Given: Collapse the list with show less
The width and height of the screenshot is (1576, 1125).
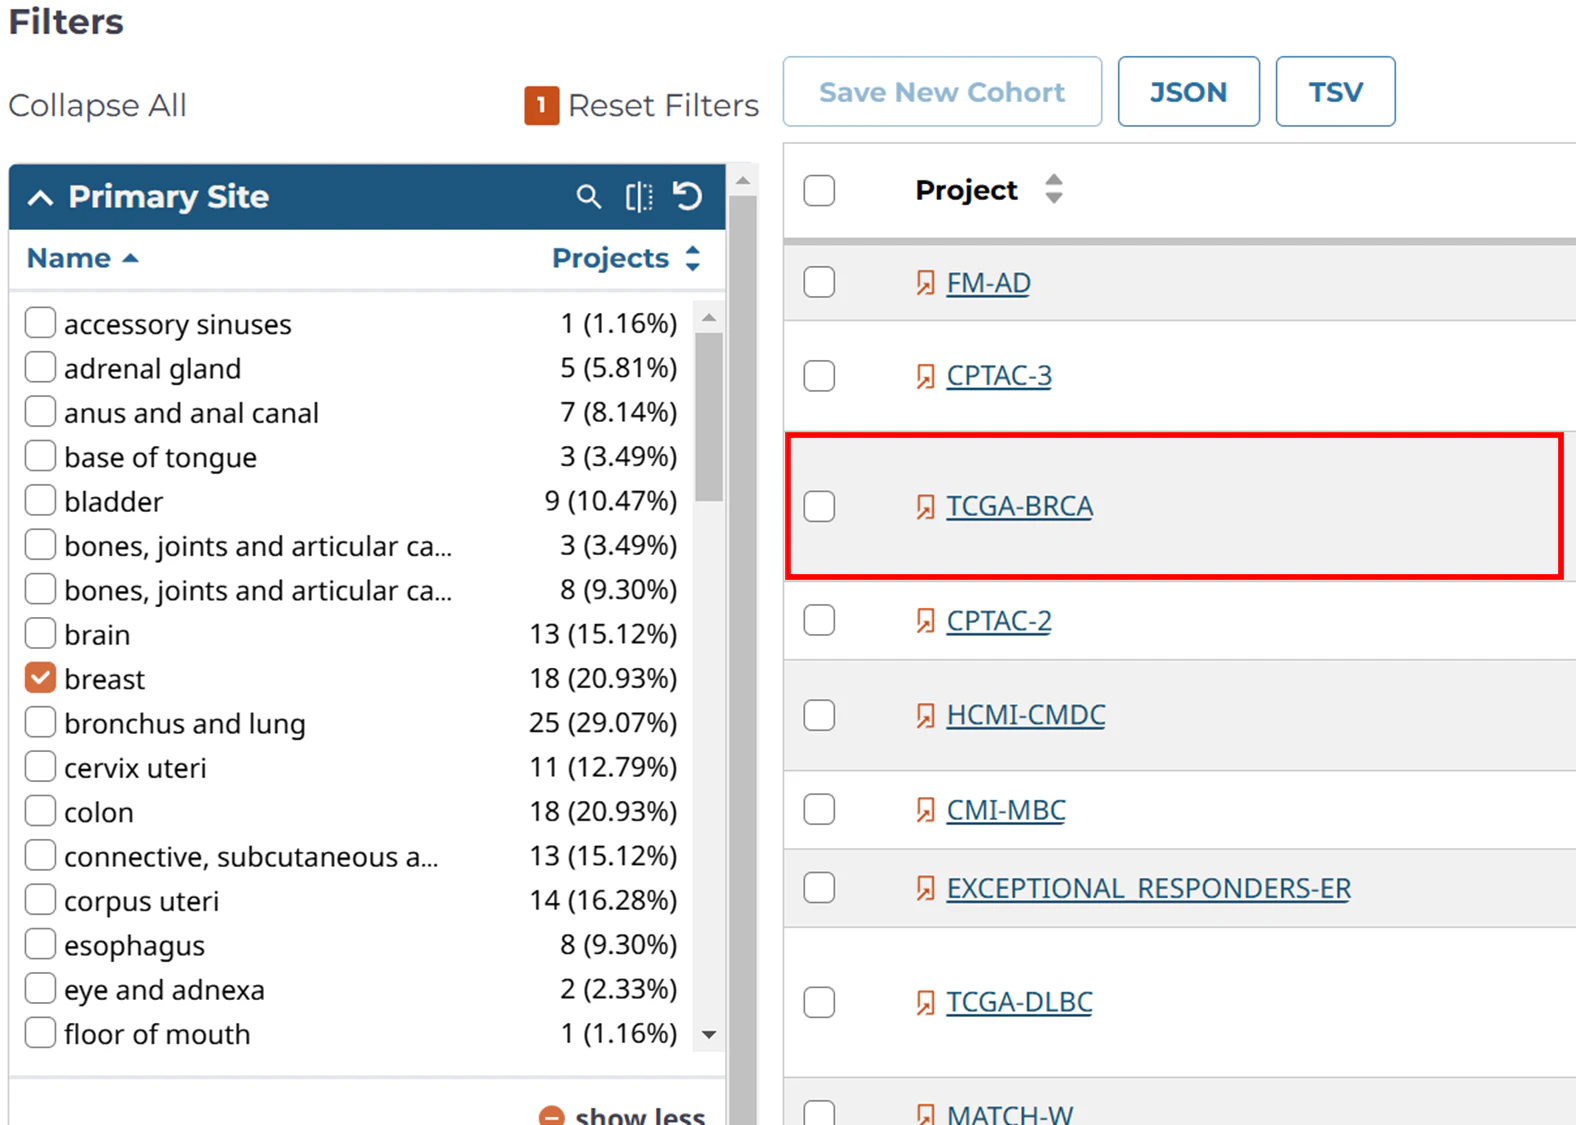Looking at the screenshot, I should [x=622, y=1115].
